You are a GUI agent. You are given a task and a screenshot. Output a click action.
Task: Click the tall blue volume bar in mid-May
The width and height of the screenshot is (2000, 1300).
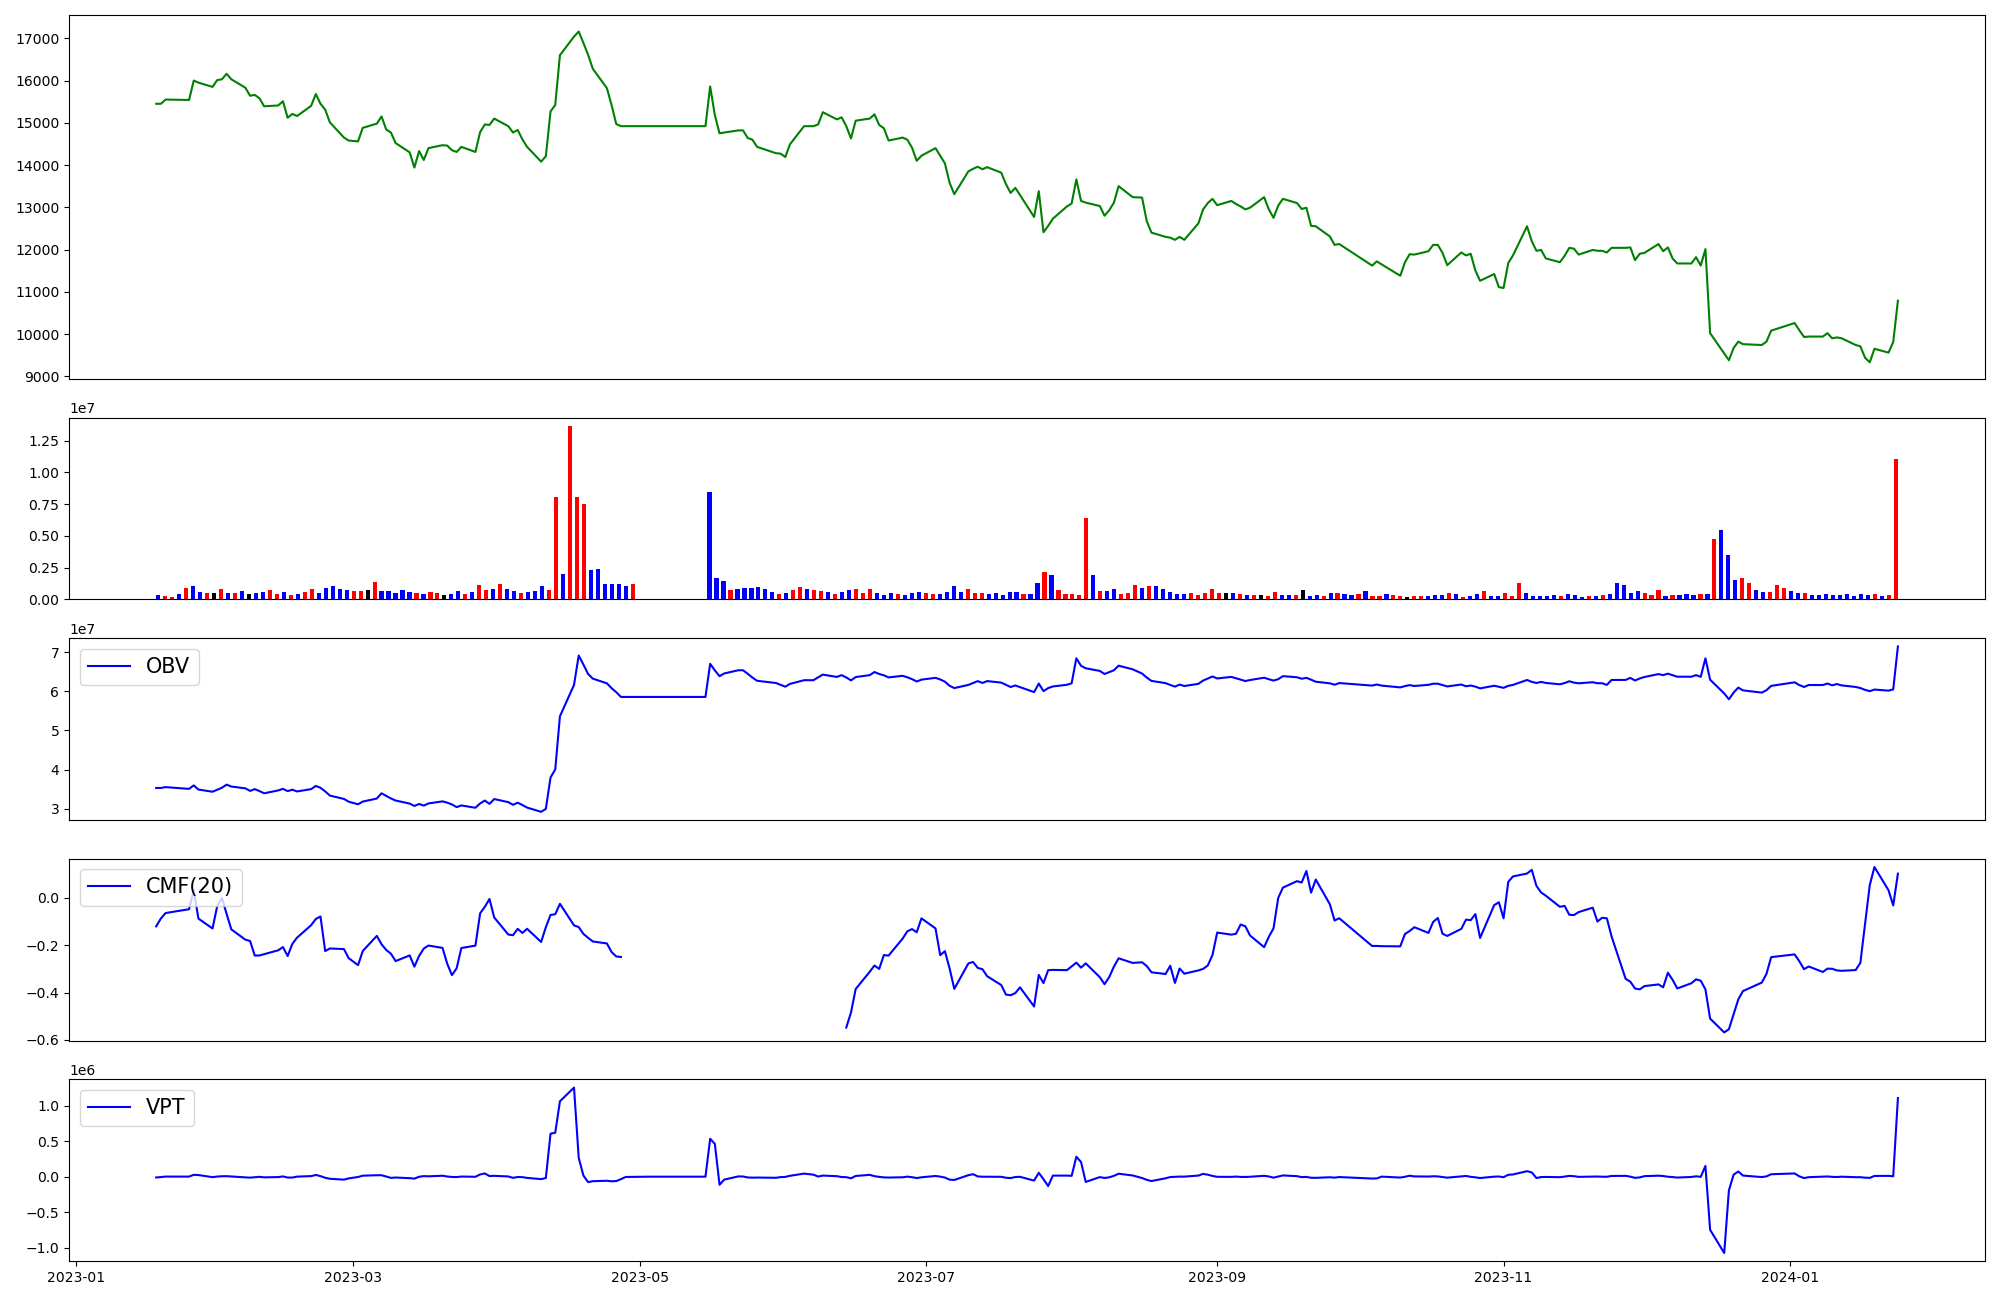pyautogui.click(x=709, y=545)
